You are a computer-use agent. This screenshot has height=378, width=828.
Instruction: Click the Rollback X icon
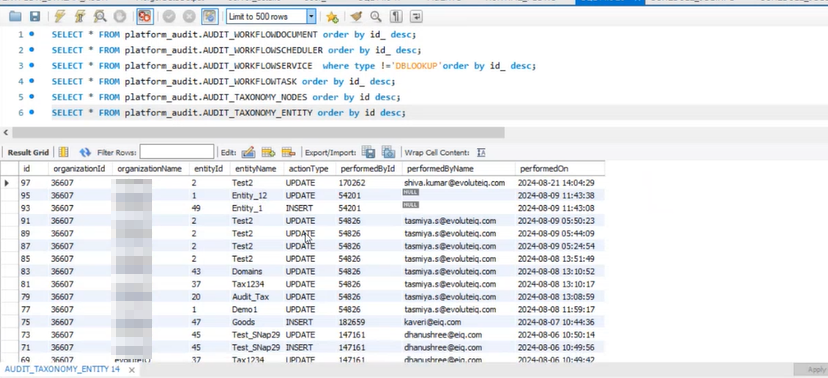tap(189, 17)
